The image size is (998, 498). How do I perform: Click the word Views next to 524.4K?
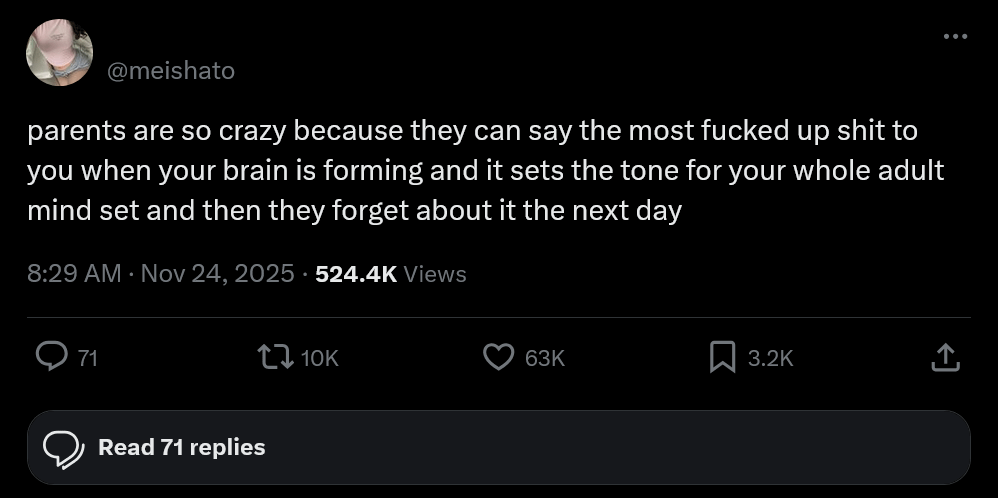coord(435,273)
